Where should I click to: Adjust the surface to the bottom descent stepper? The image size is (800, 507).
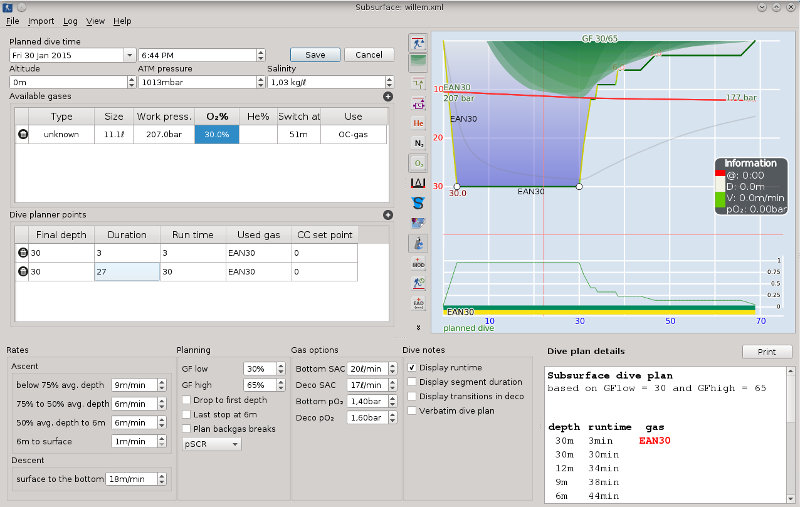162,479
